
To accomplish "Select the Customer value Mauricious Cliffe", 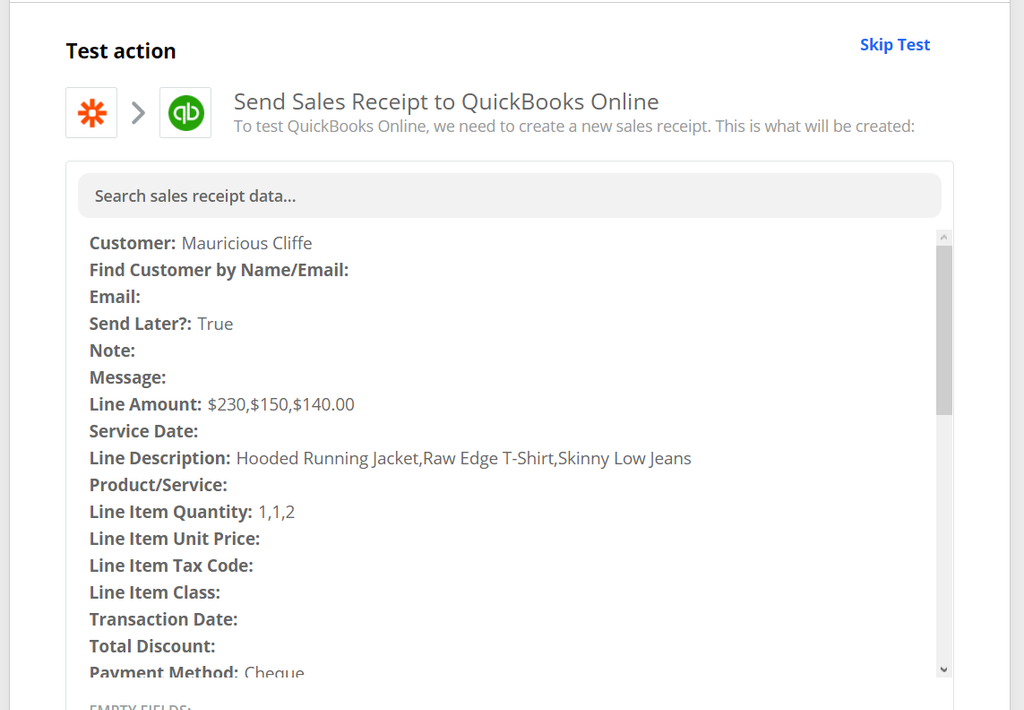I will click(x=246, y=243).
